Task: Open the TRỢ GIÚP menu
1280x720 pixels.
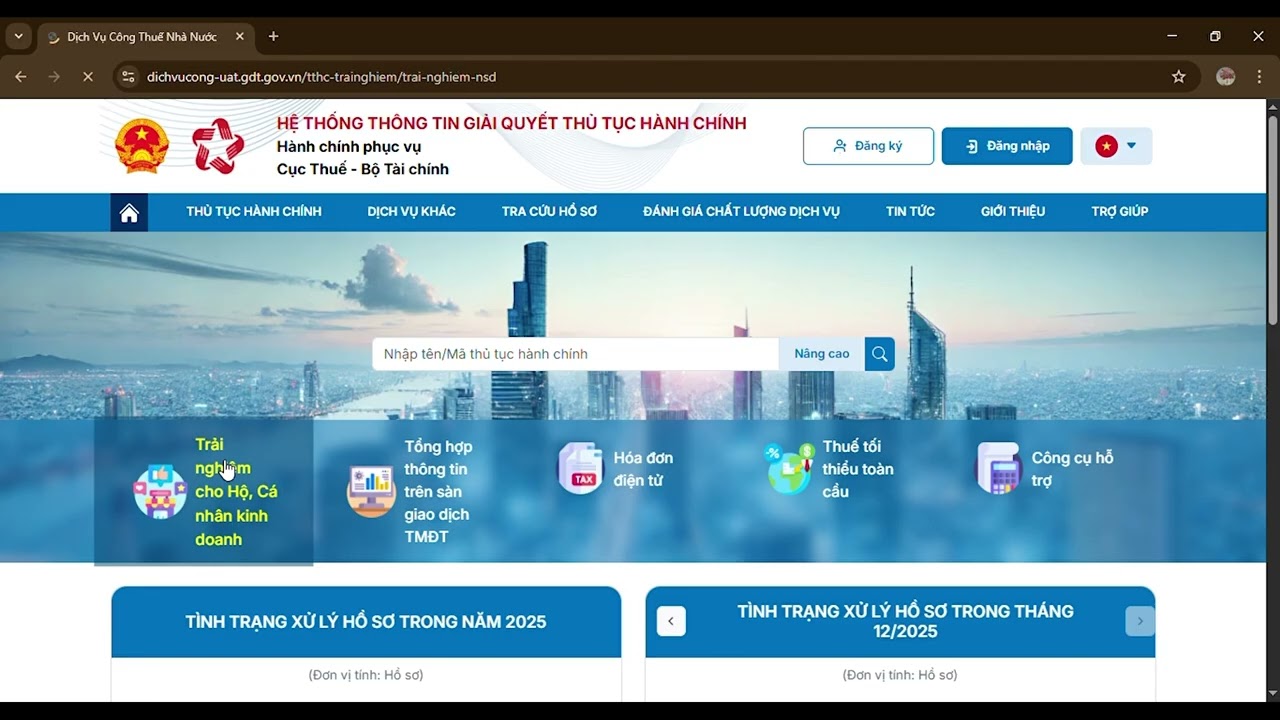Action: 1120,212
